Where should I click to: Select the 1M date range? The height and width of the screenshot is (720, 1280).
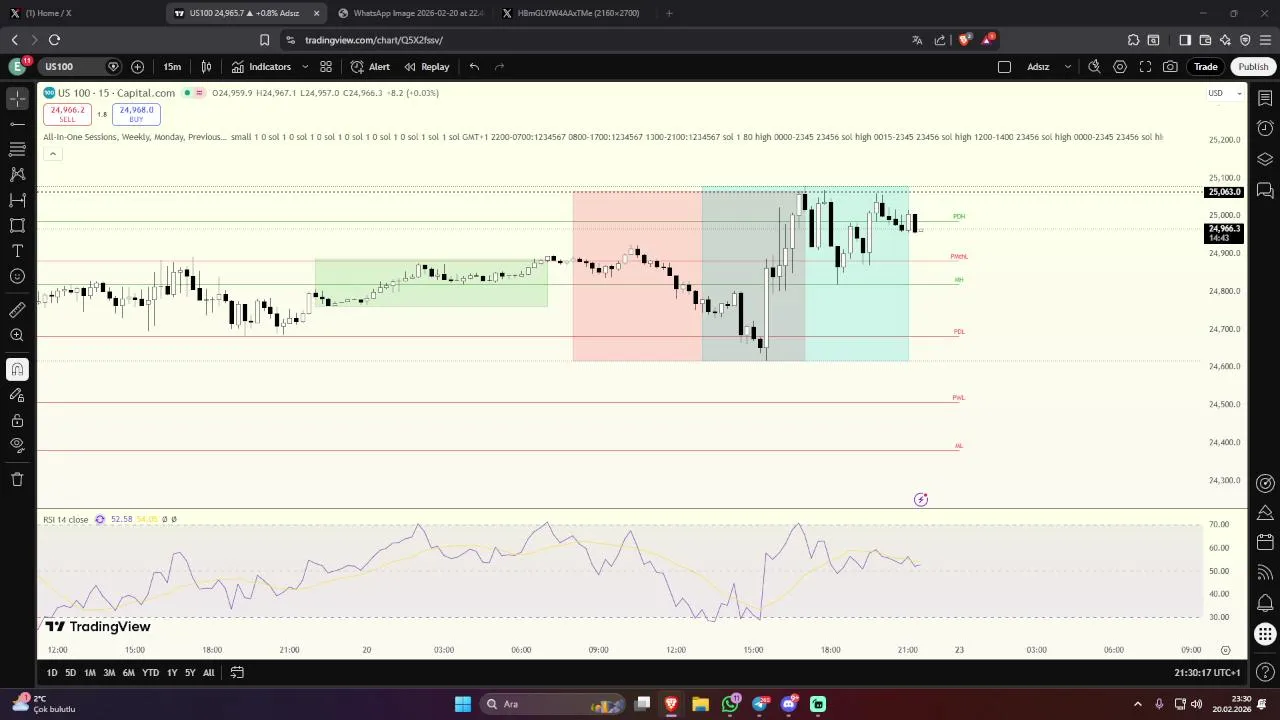[89, 673]
